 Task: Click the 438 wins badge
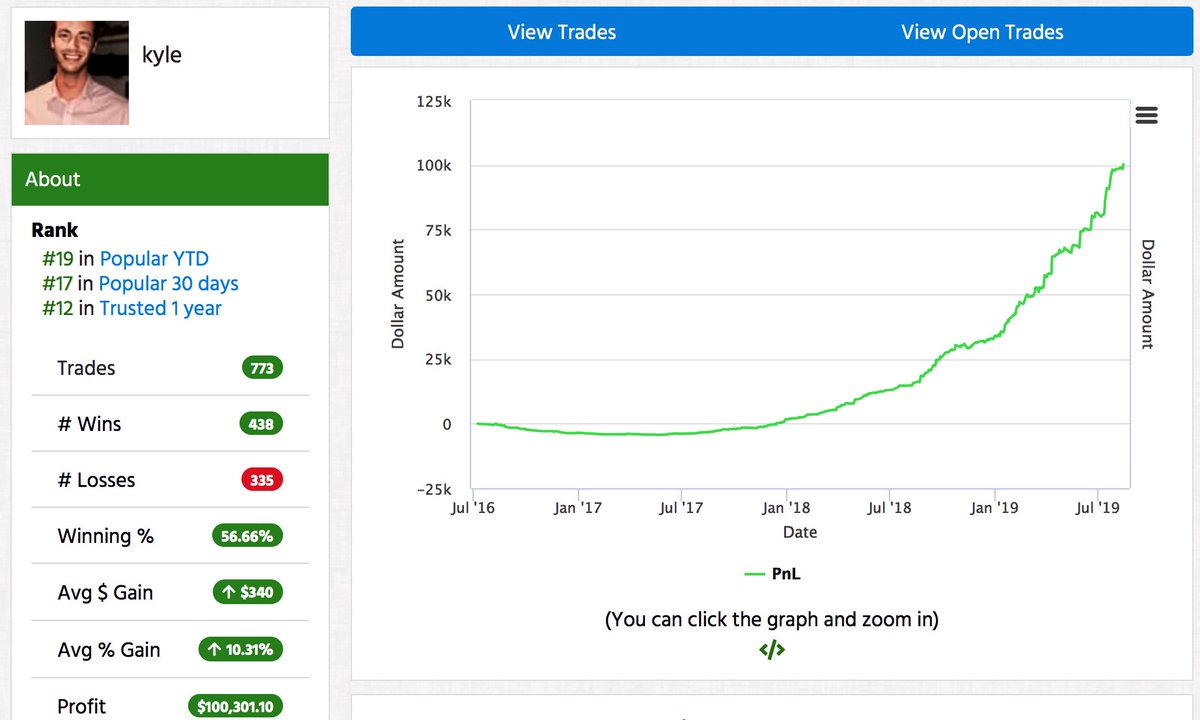point(263,424)
